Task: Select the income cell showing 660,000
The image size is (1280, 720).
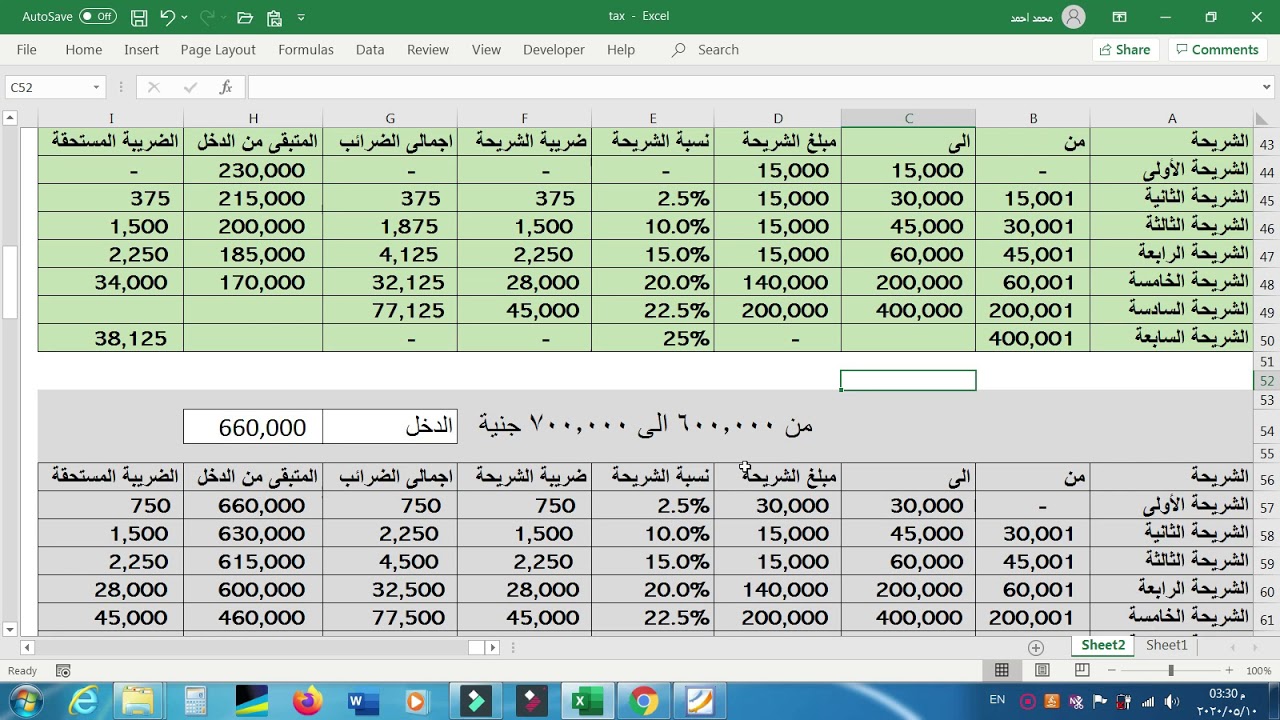Action: click(x=253, y=427)
